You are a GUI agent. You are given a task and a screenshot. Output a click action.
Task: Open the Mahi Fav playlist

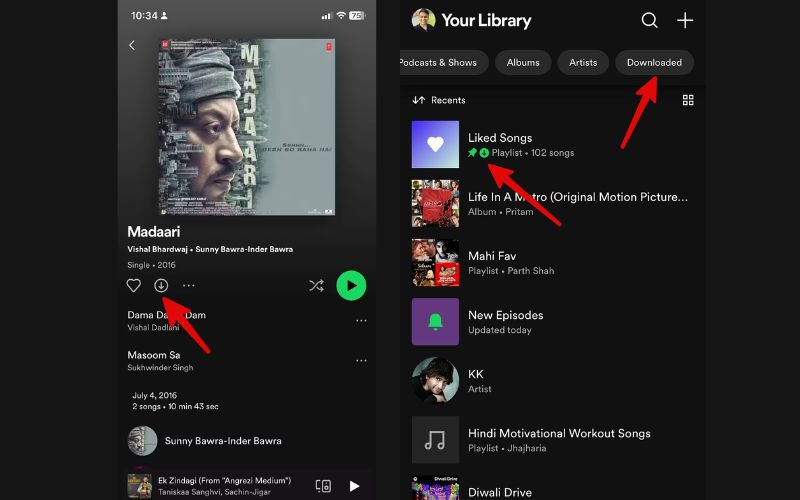553,263
